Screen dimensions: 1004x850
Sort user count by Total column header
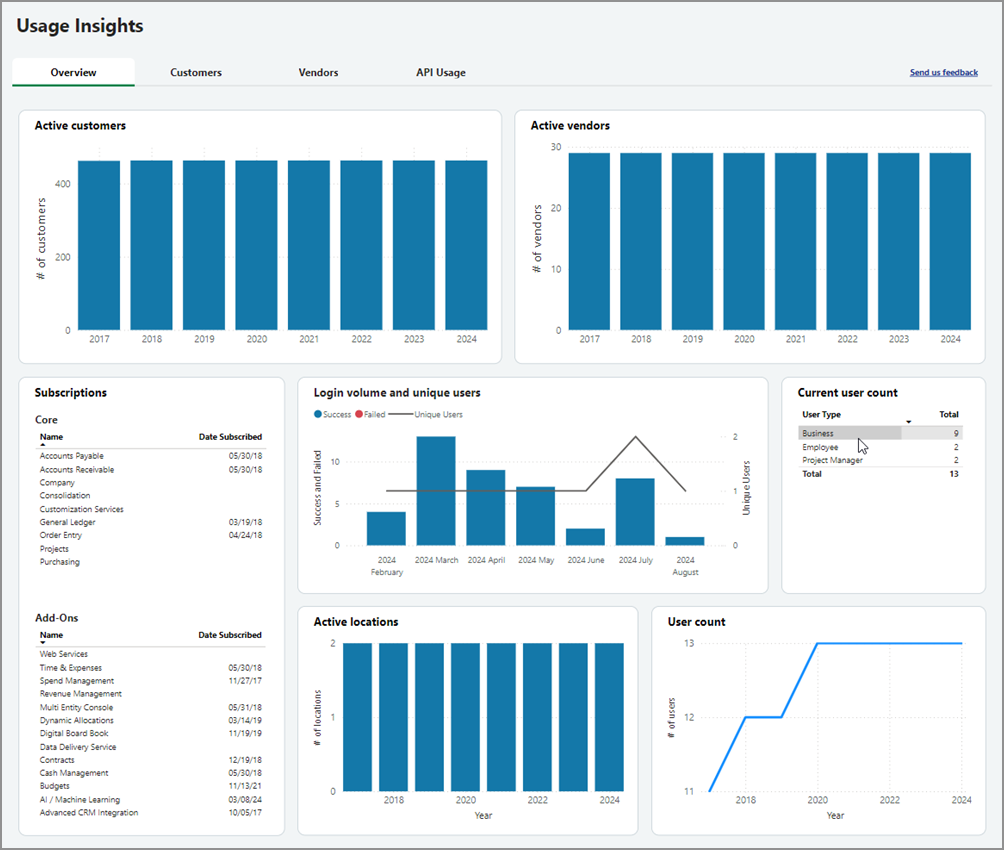click(x=948, y=414)
